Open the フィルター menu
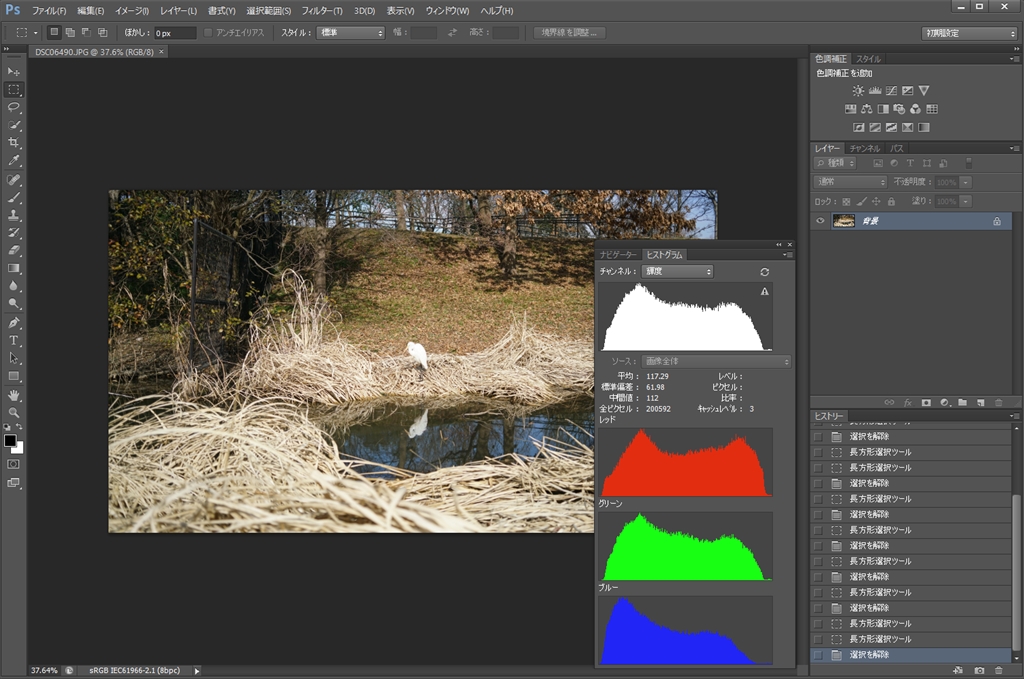The image size is (1024, 679). point(322,10)
